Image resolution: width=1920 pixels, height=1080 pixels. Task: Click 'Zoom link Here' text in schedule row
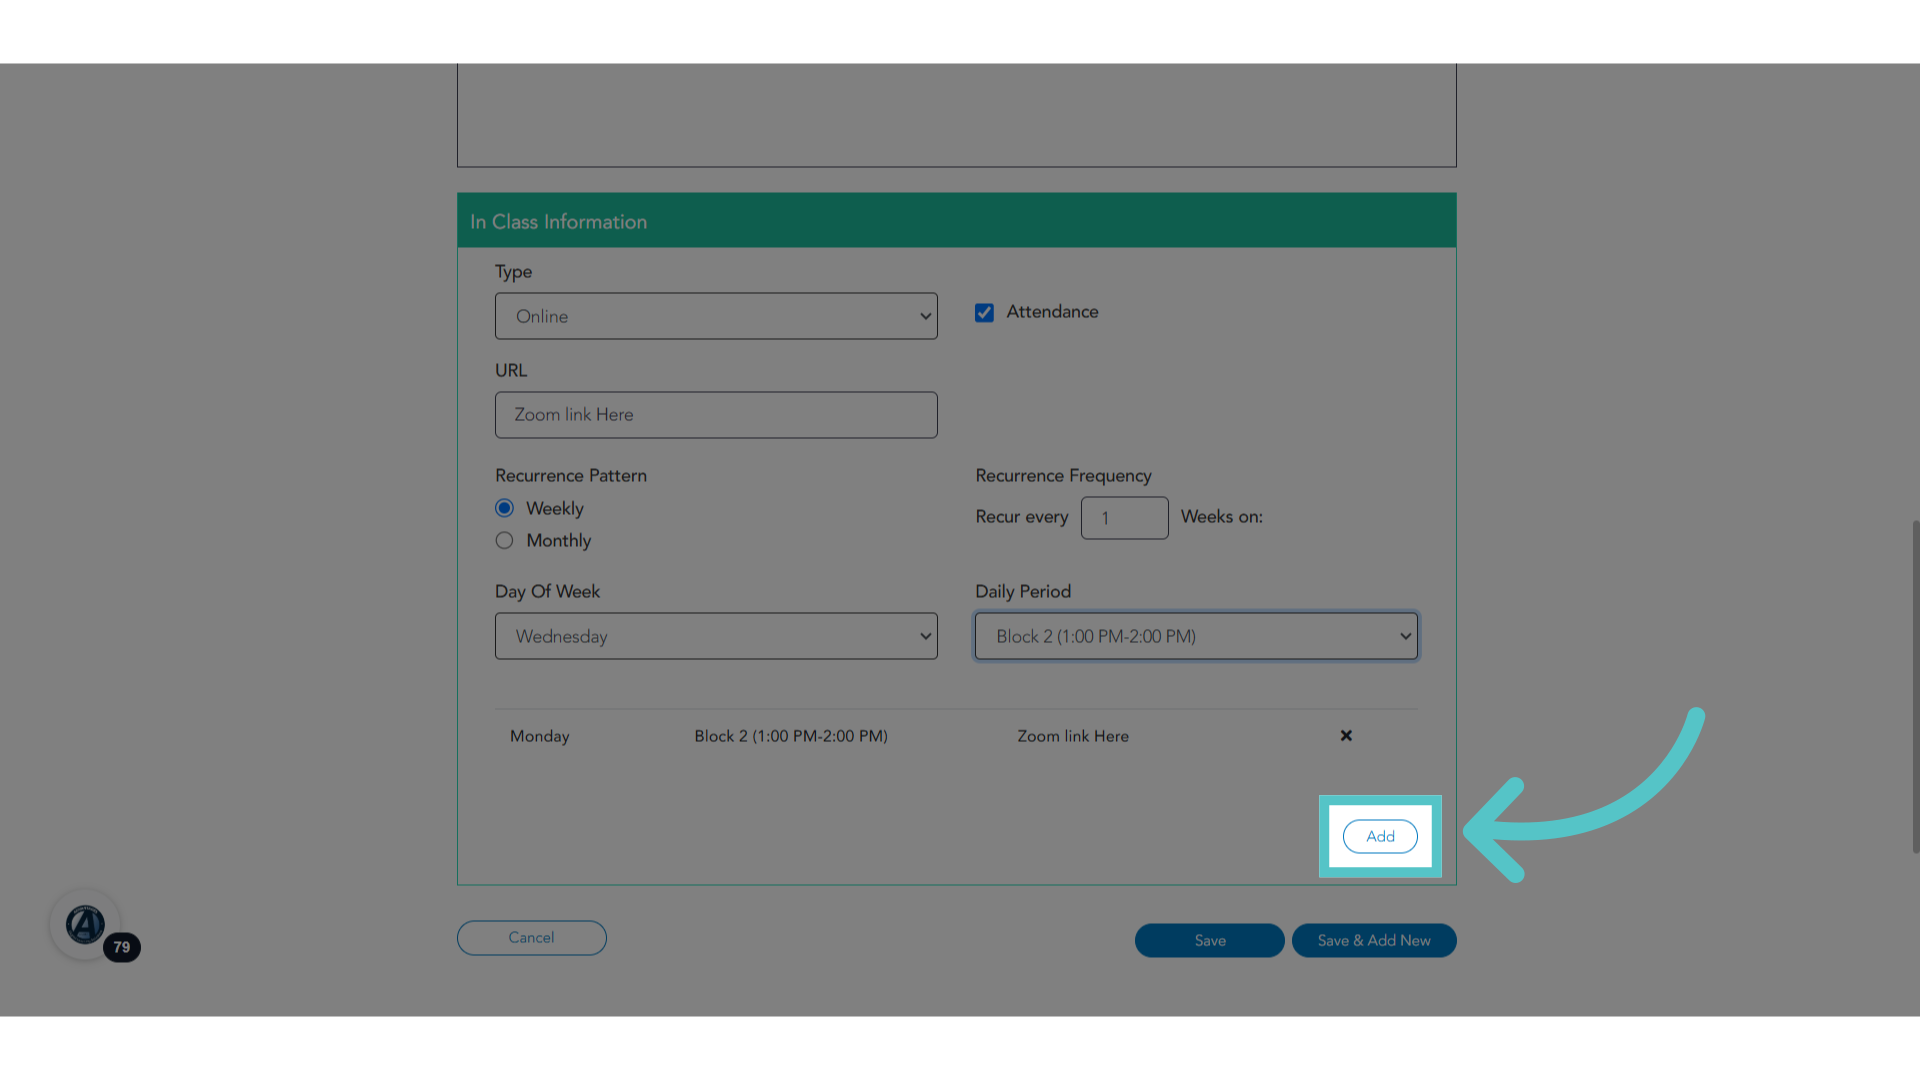[1073, 736]
